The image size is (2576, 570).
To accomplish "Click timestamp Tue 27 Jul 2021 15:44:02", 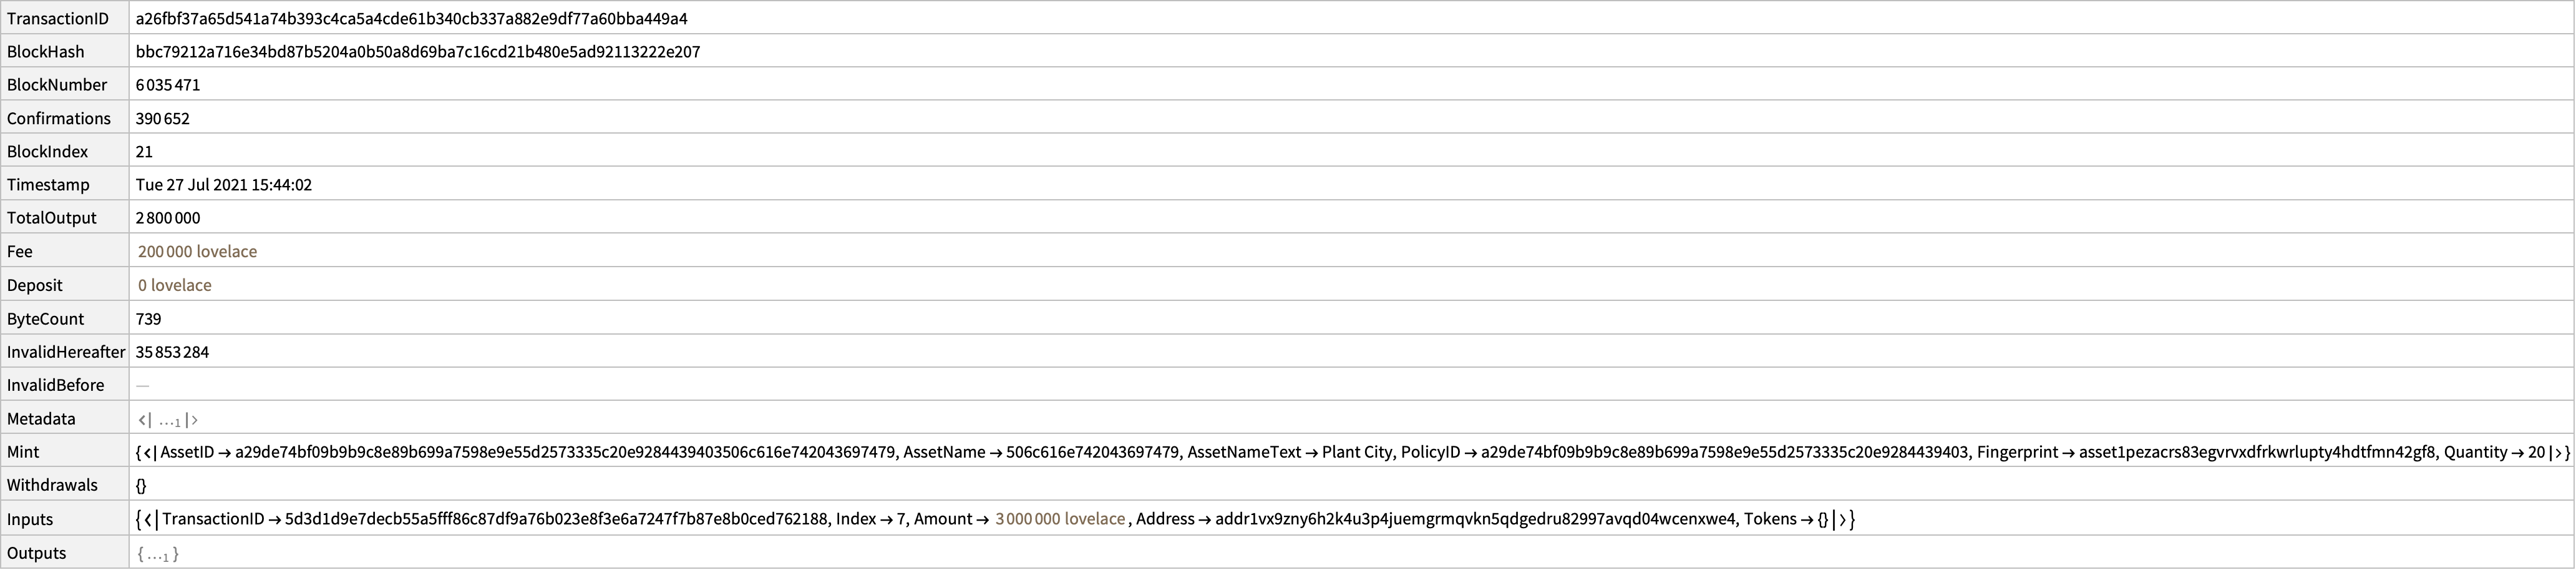I will coord(224,185).
